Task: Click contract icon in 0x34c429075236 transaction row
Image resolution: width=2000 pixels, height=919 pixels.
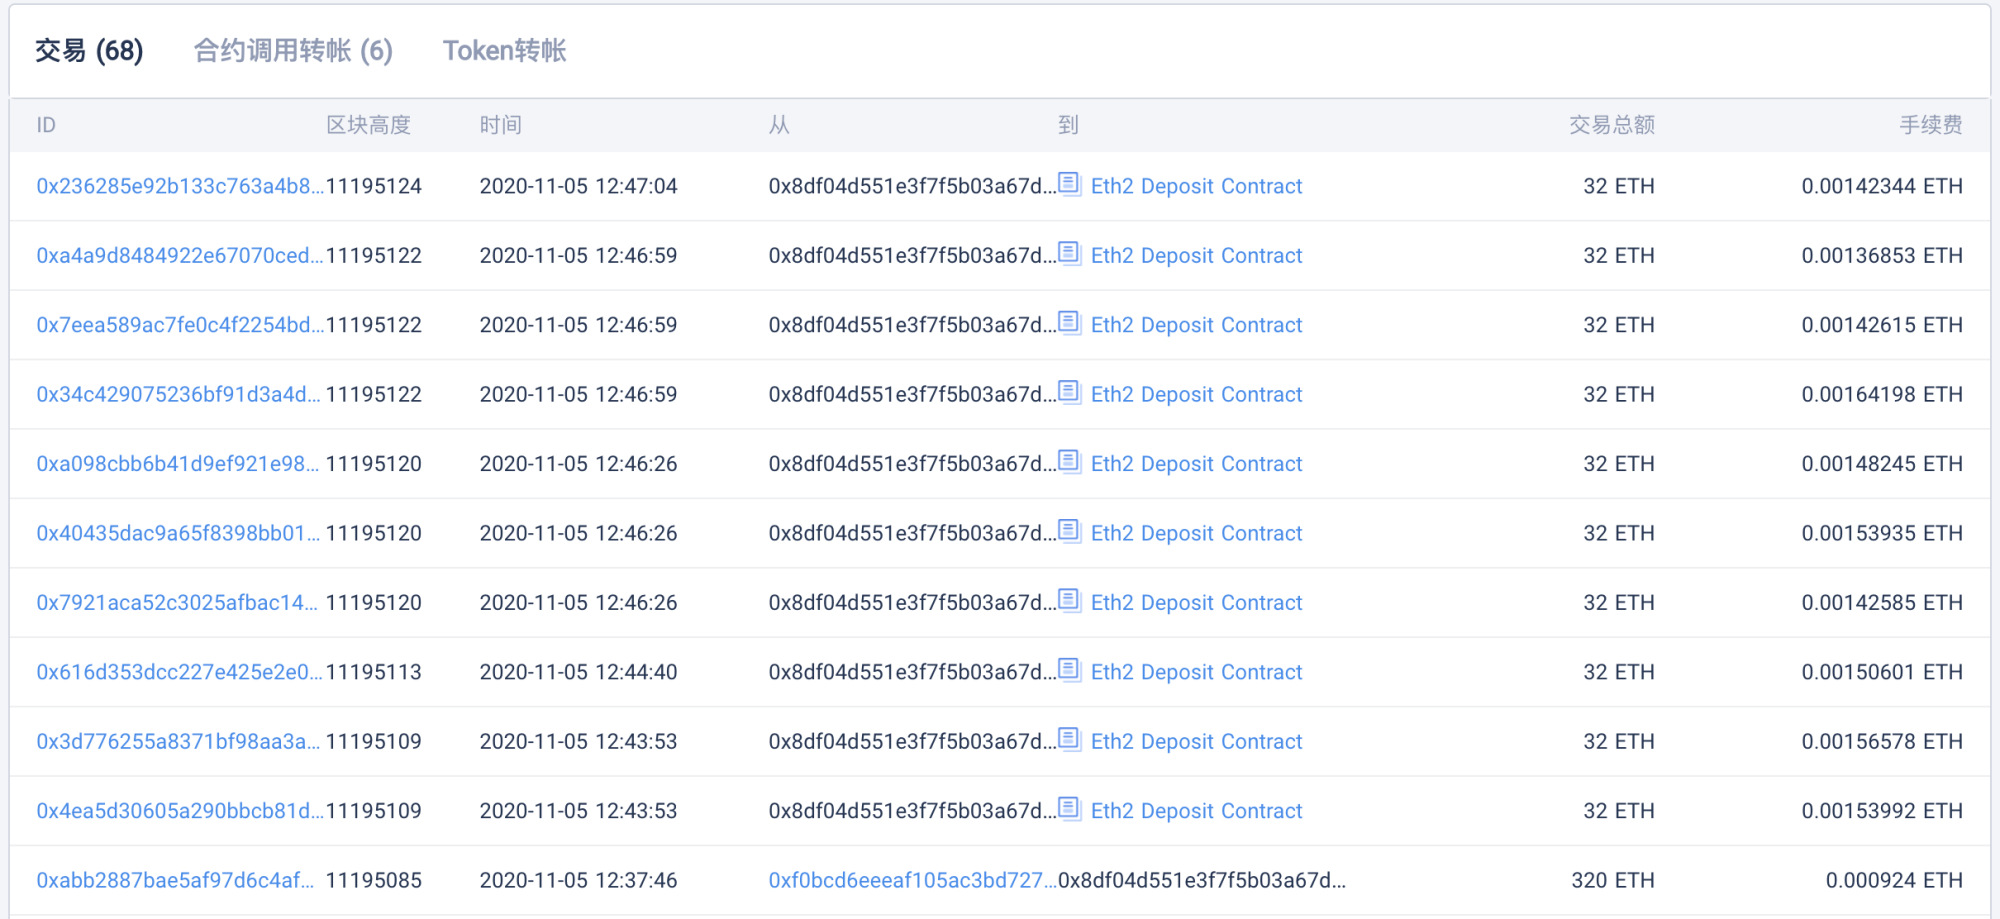Action: point(1069,392)
